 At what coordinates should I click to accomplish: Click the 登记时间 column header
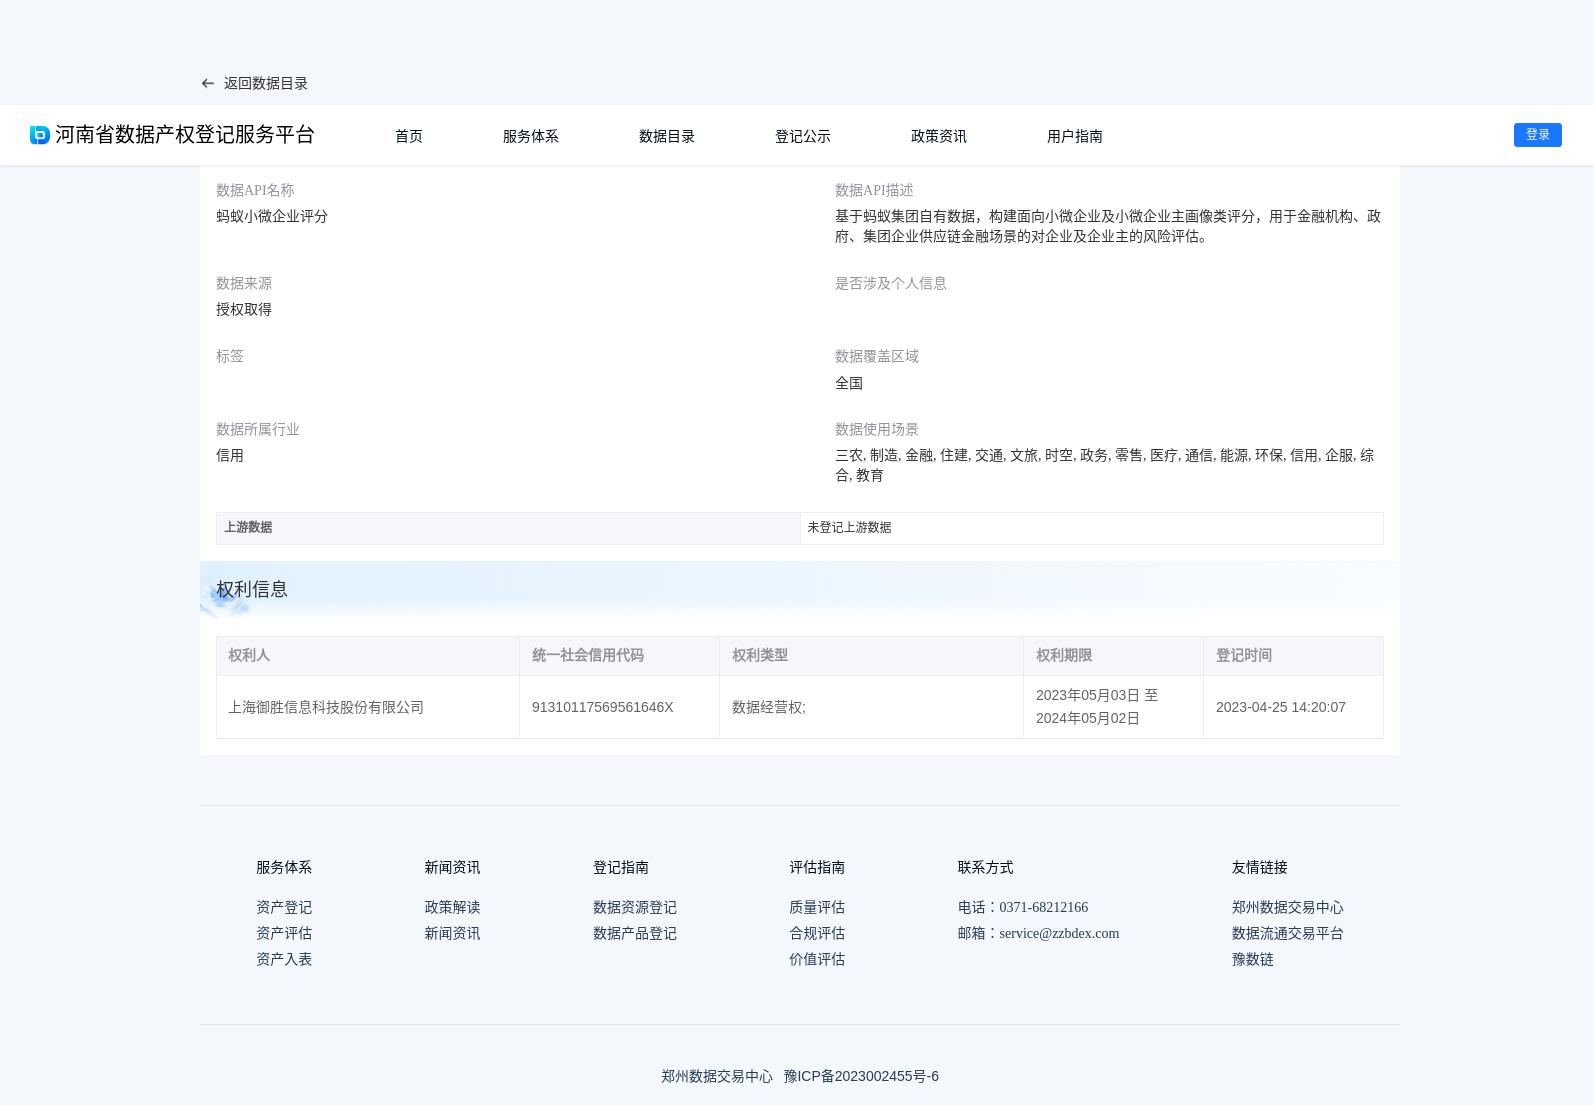pos(1293,656)
